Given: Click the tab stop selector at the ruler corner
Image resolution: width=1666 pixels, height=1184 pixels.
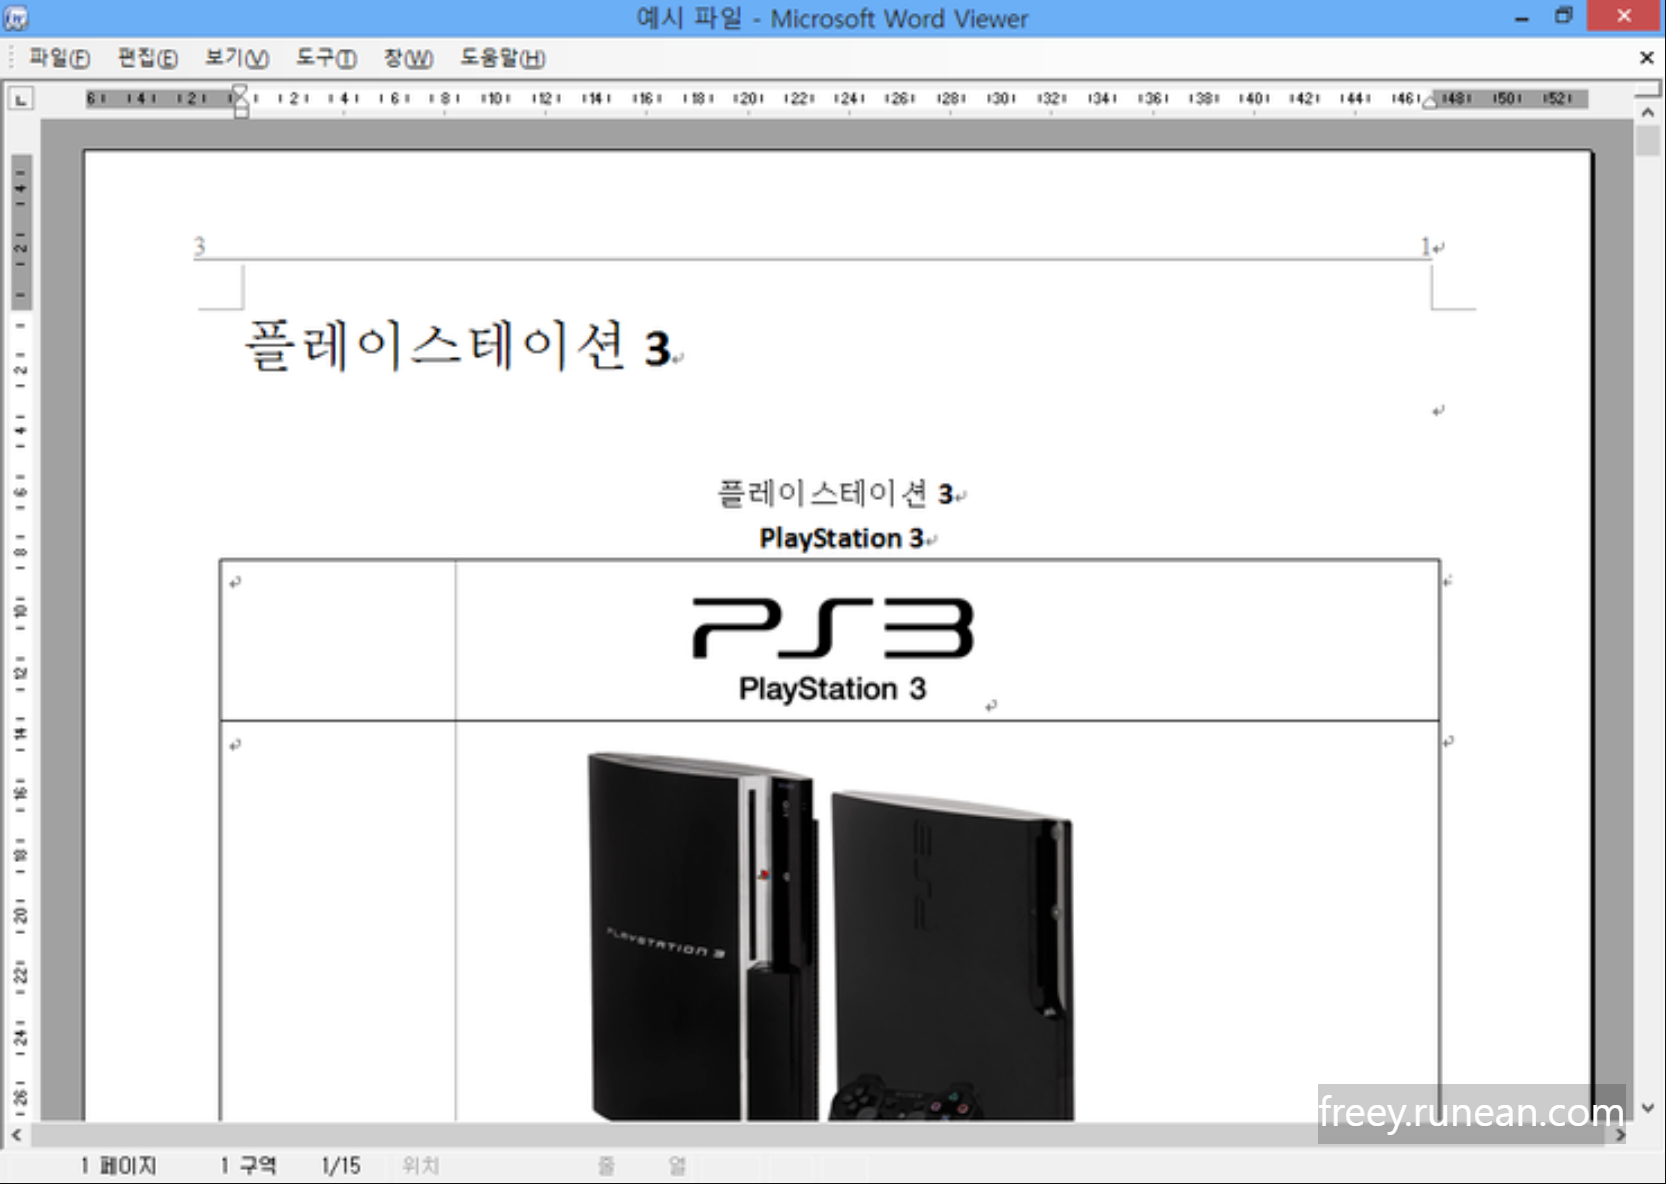Looking at the screenshot, I should tap(19, 98).
